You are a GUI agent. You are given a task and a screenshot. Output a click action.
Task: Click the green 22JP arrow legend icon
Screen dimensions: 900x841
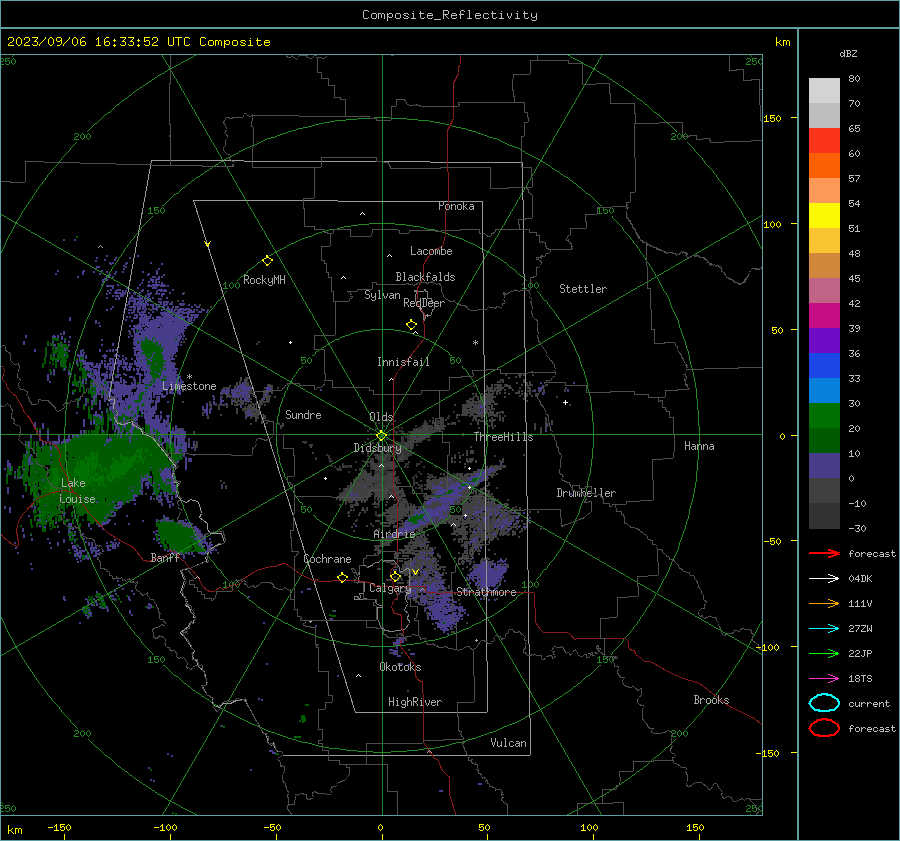coord(824,653)
